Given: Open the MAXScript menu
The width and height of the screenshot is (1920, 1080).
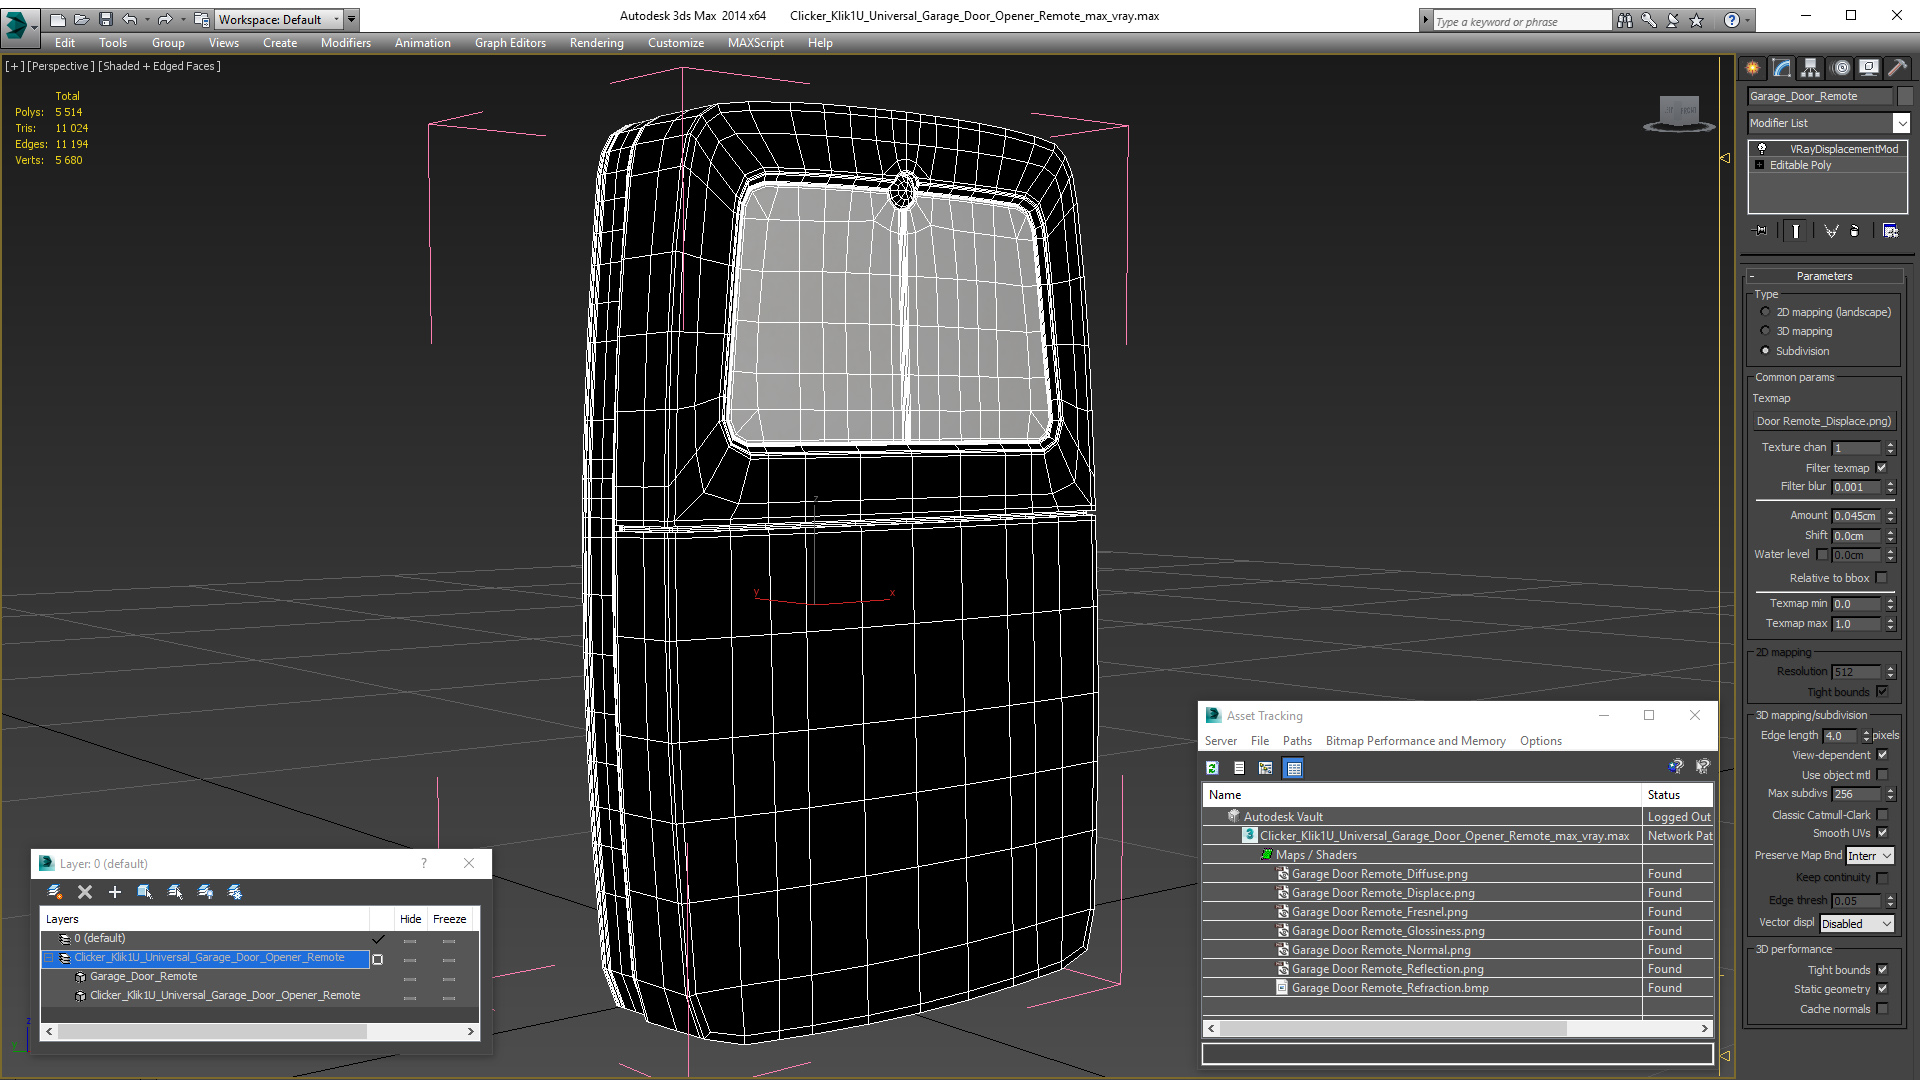Looking at the screenshot, I should 755,43.
